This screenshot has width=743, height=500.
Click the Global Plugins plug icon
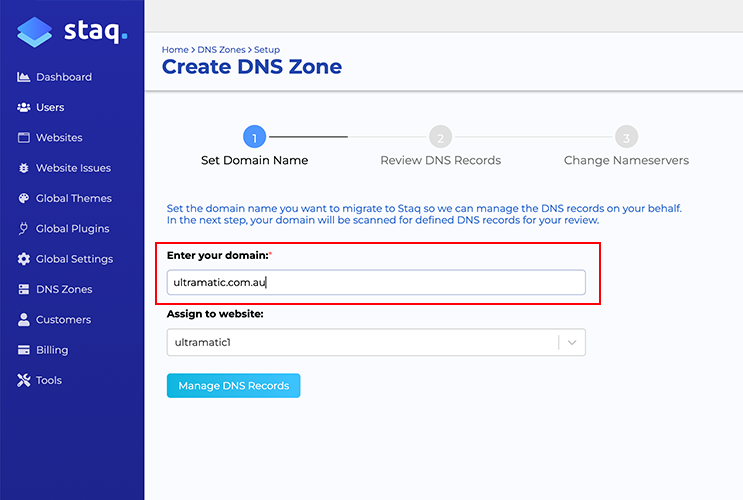pyautogui.click(x=23, y=228)
